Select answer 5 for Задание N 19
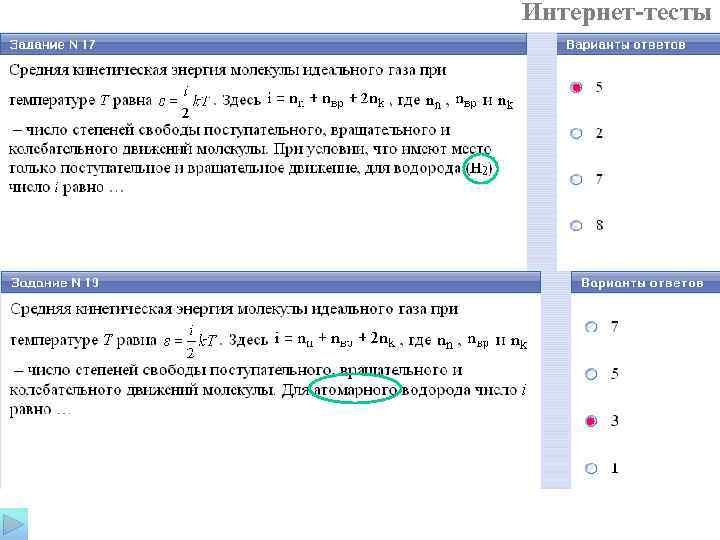Image resolution: width=720 pixels, height=540 pixels. point(591,374)
